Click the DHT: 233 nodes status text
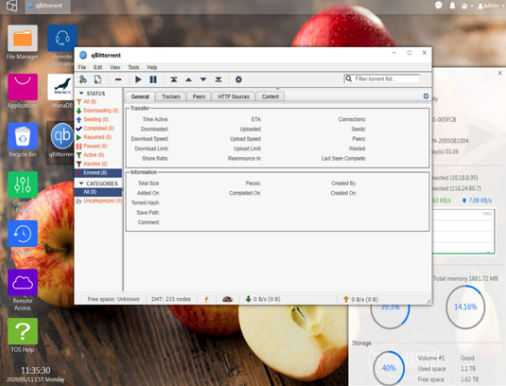Viewport: 506px width, 386px height. (x=171, y=299)
